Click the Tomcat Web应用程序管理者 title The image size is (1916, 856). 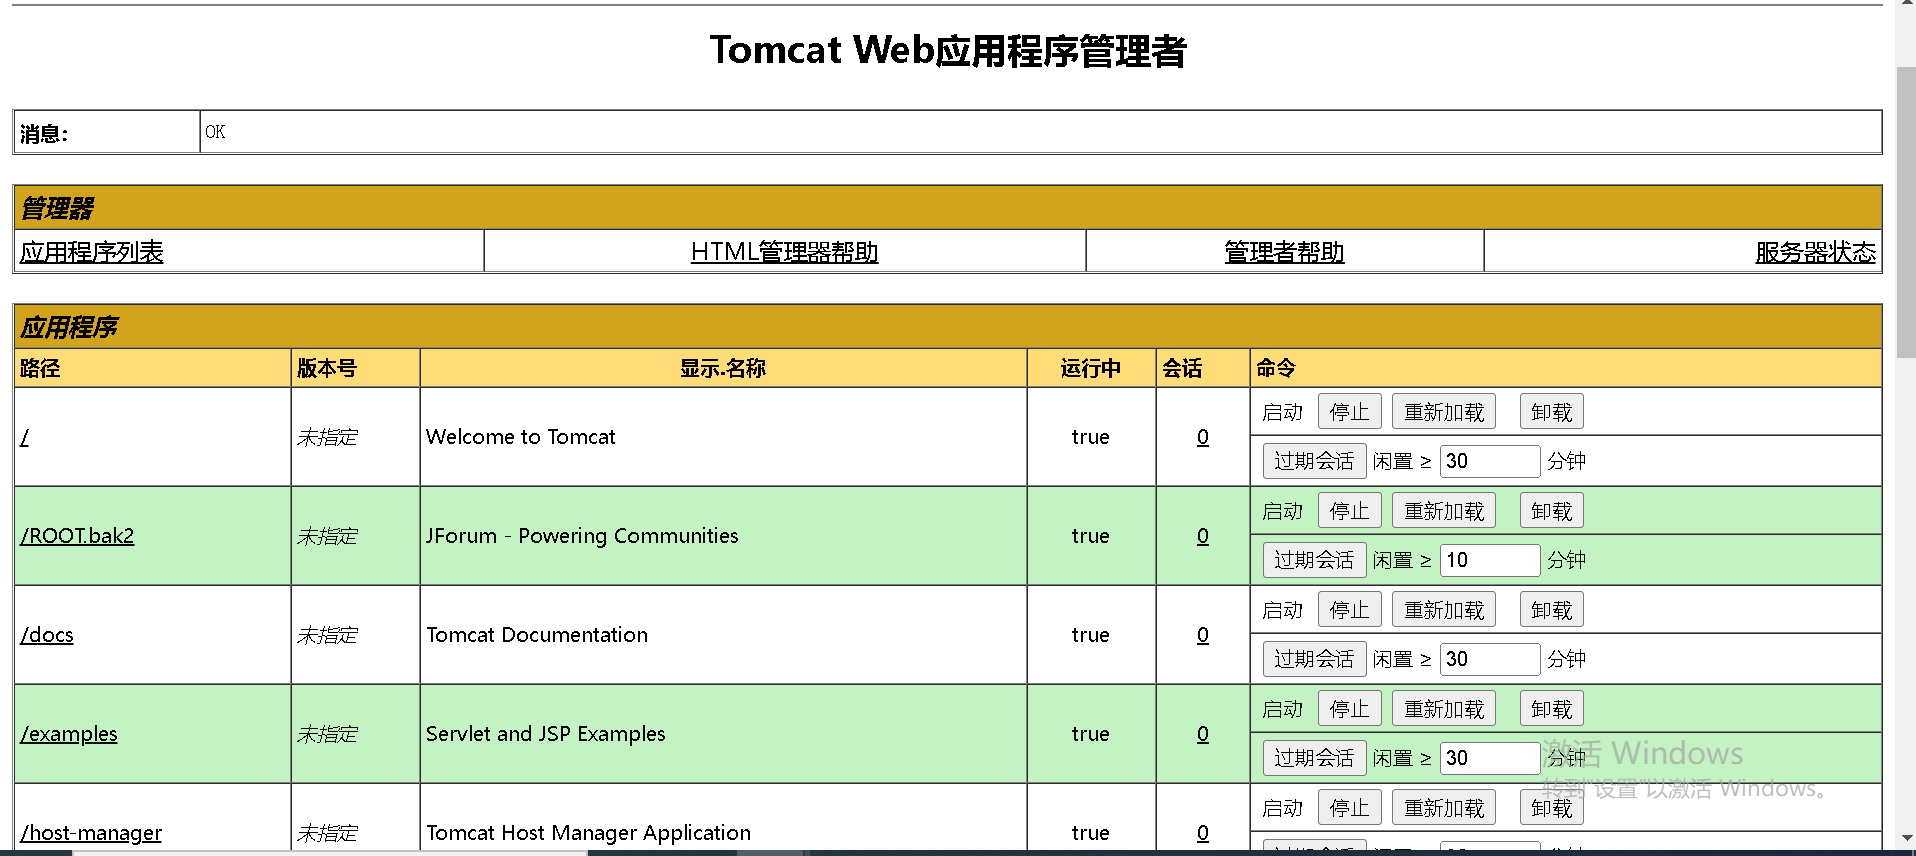[x=948, y=51]
